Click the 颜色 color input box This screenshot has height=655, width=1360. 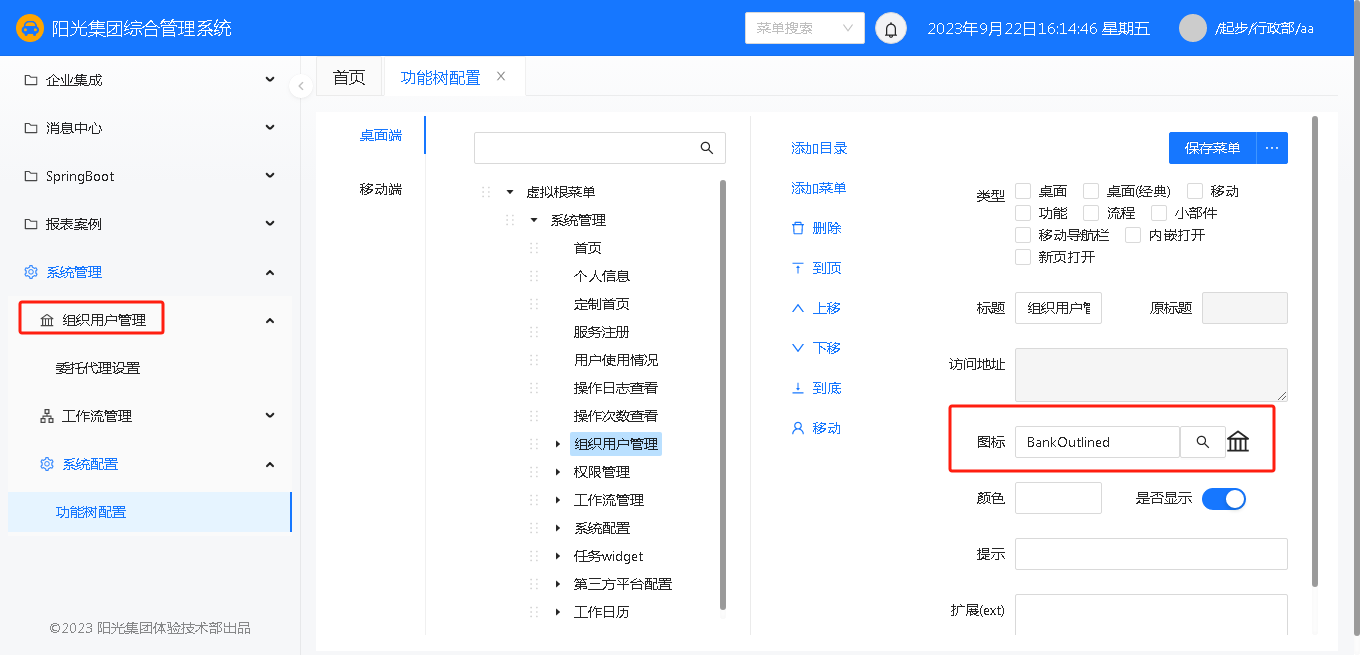tap(1057, 498)
